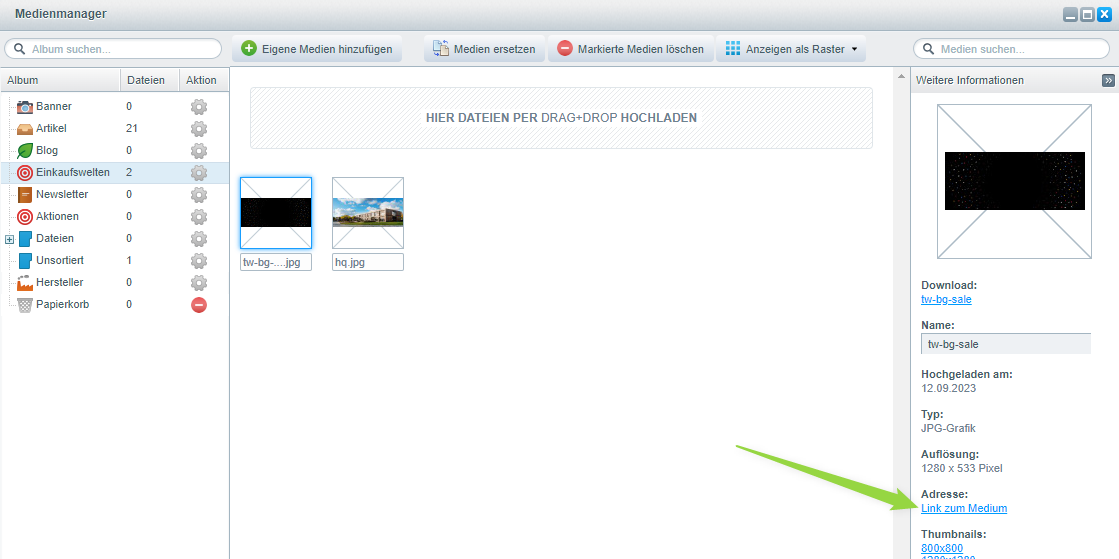This screenshot has height=559, width=1119.
Task: Open settings gear for Aktionen album
Action: tap(198, 217)
